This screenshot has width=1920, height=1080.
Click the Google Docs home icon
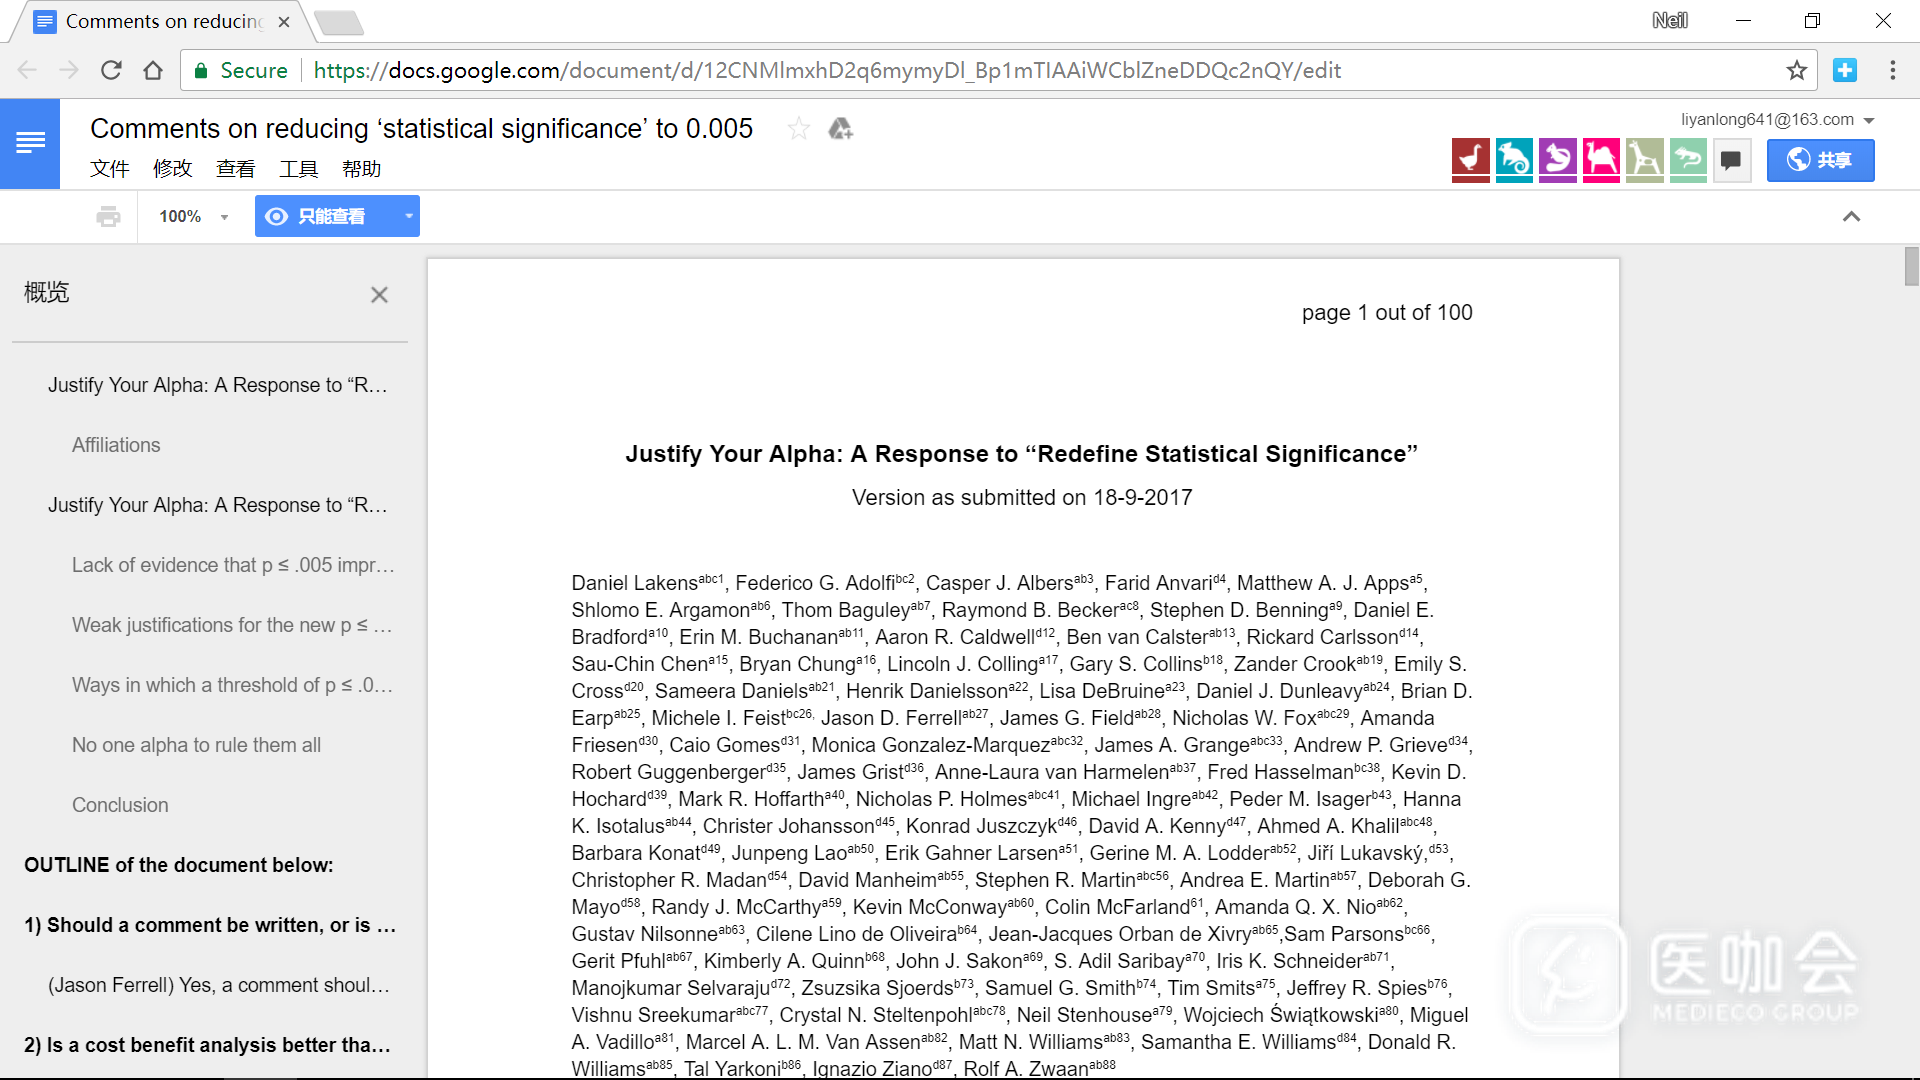pyautogui.click(x=30, y=144)
